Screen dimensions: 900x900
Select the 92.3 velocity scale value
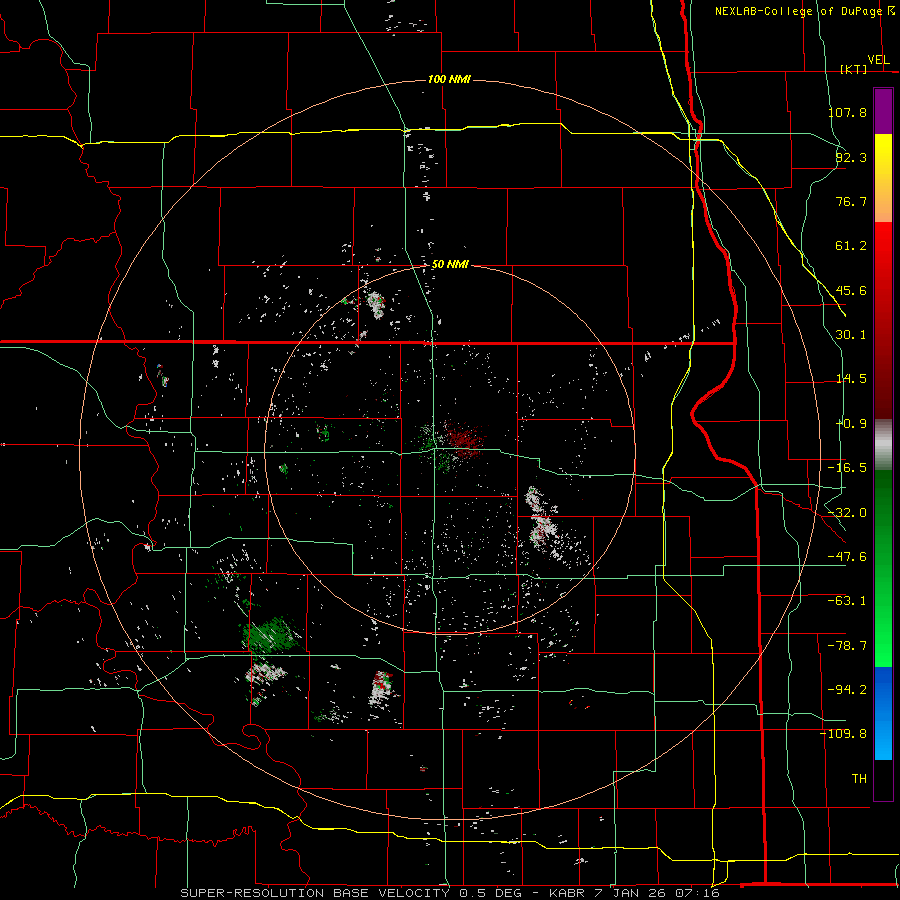coord(851,157)
